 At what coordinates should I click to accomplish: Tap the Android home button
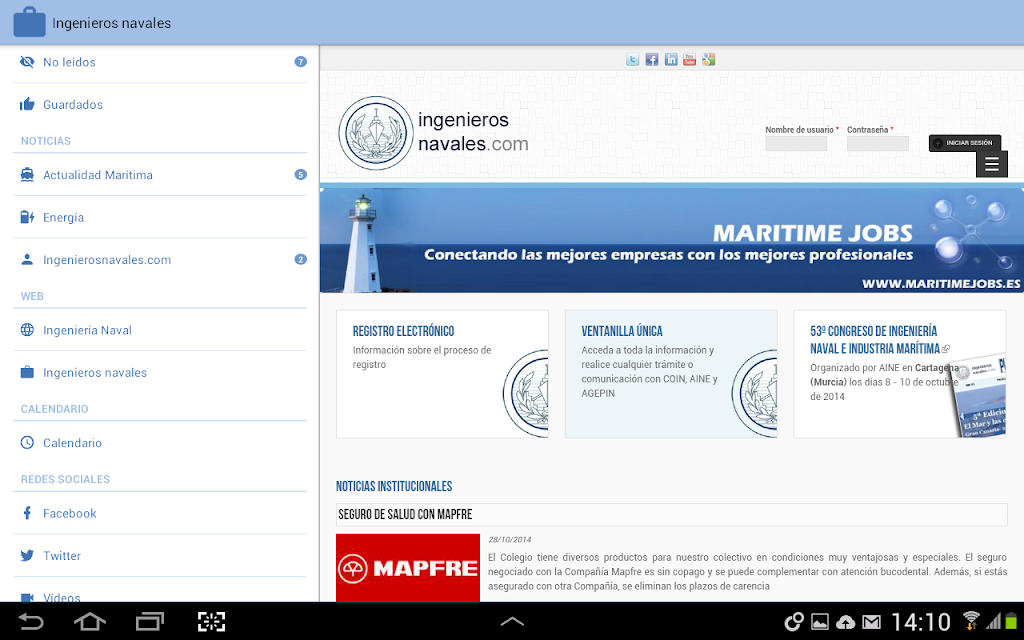pos(89,621)
